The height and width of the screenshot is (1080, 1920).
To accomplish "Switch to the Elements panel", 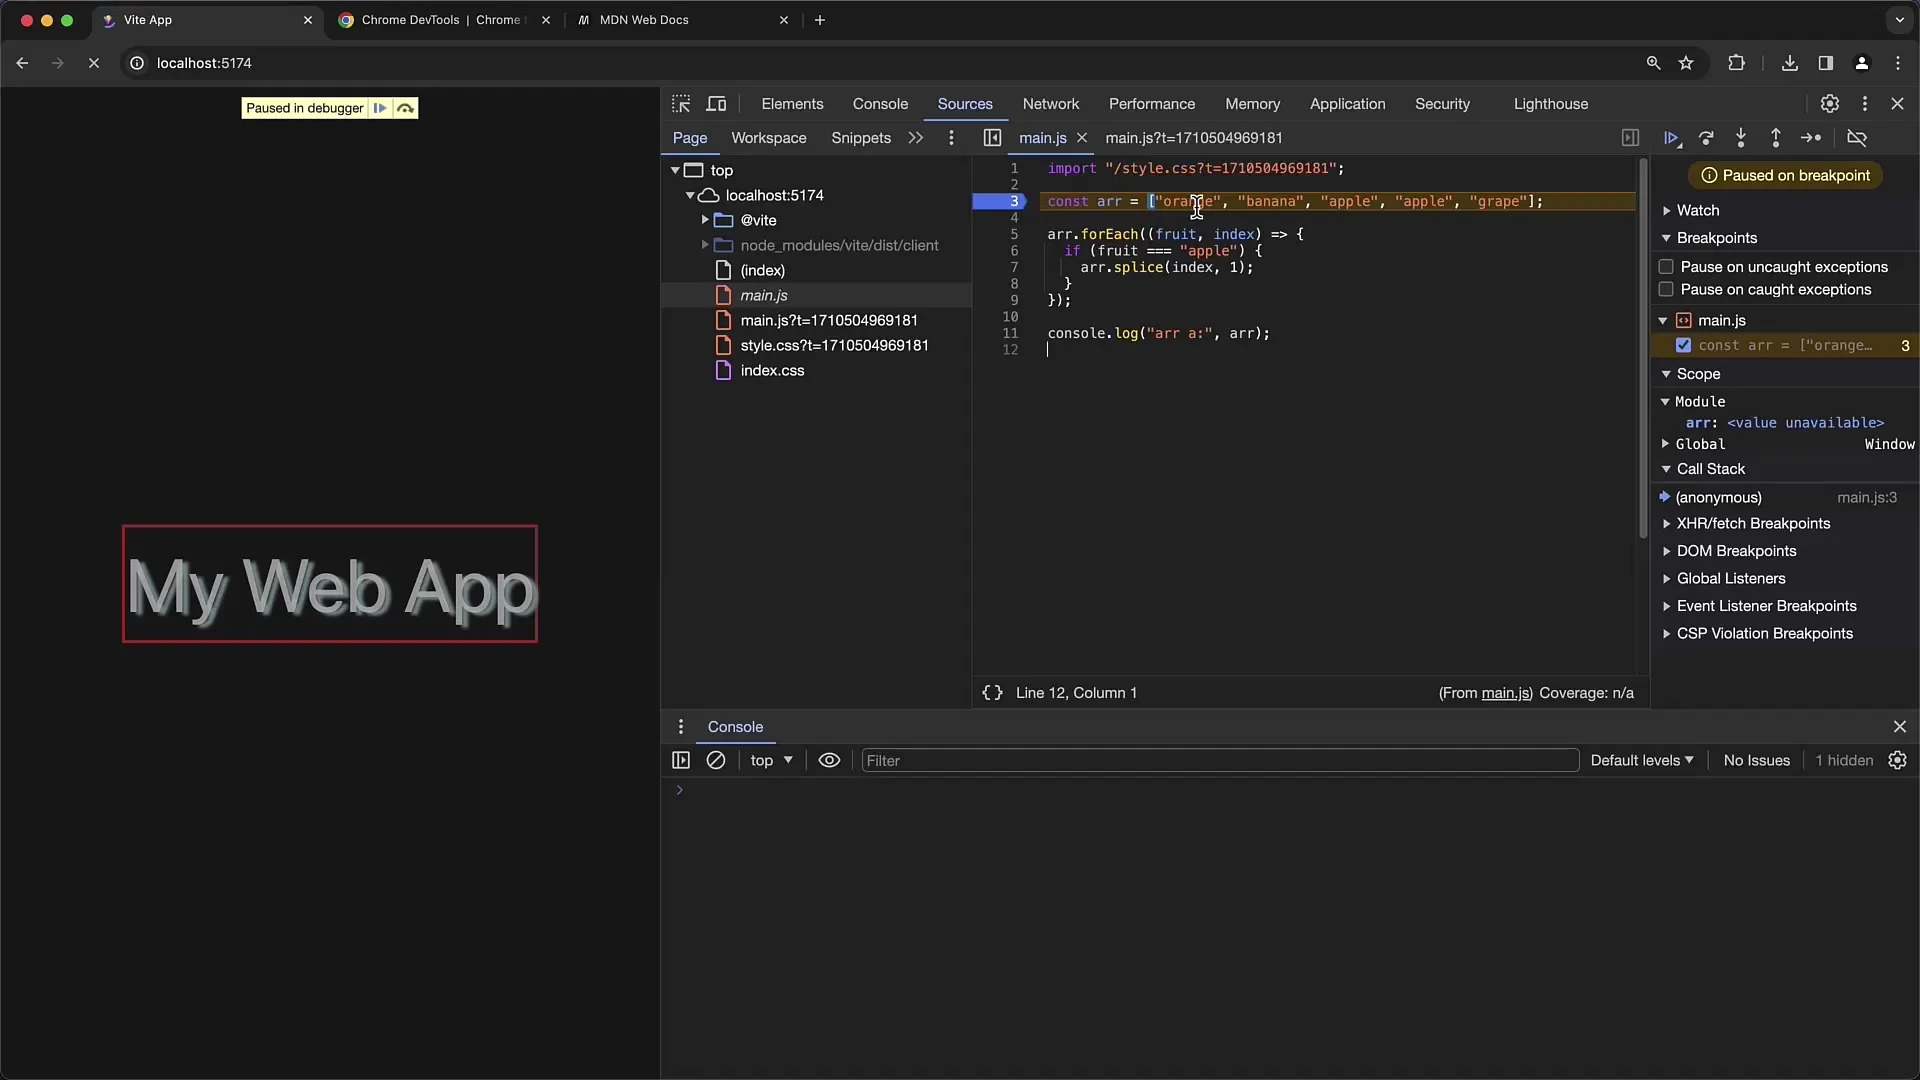I will tap(792, 104).
